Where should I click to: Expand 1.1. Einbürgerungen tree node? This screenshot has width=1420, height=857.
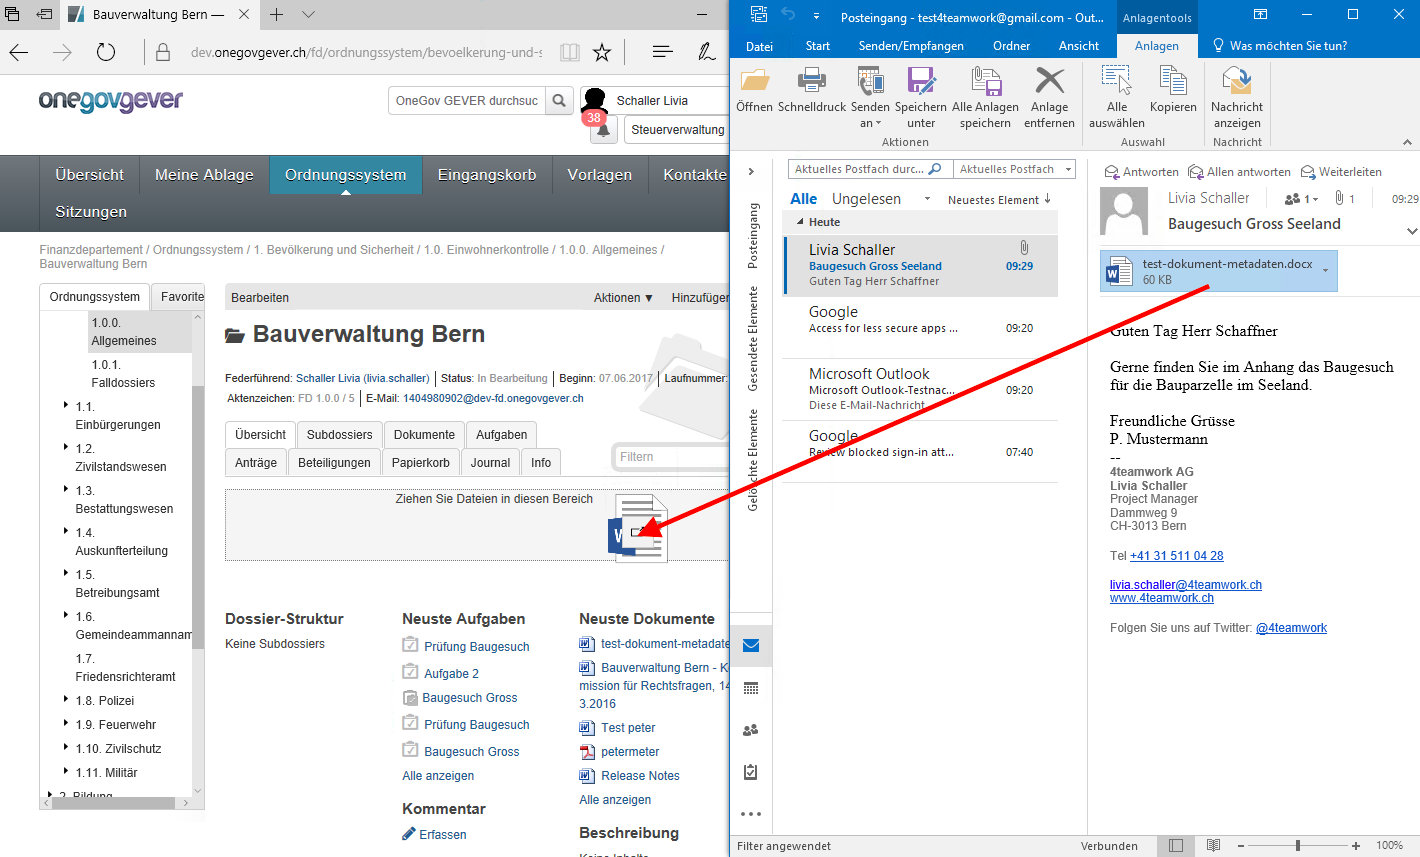tap(66, 406)
